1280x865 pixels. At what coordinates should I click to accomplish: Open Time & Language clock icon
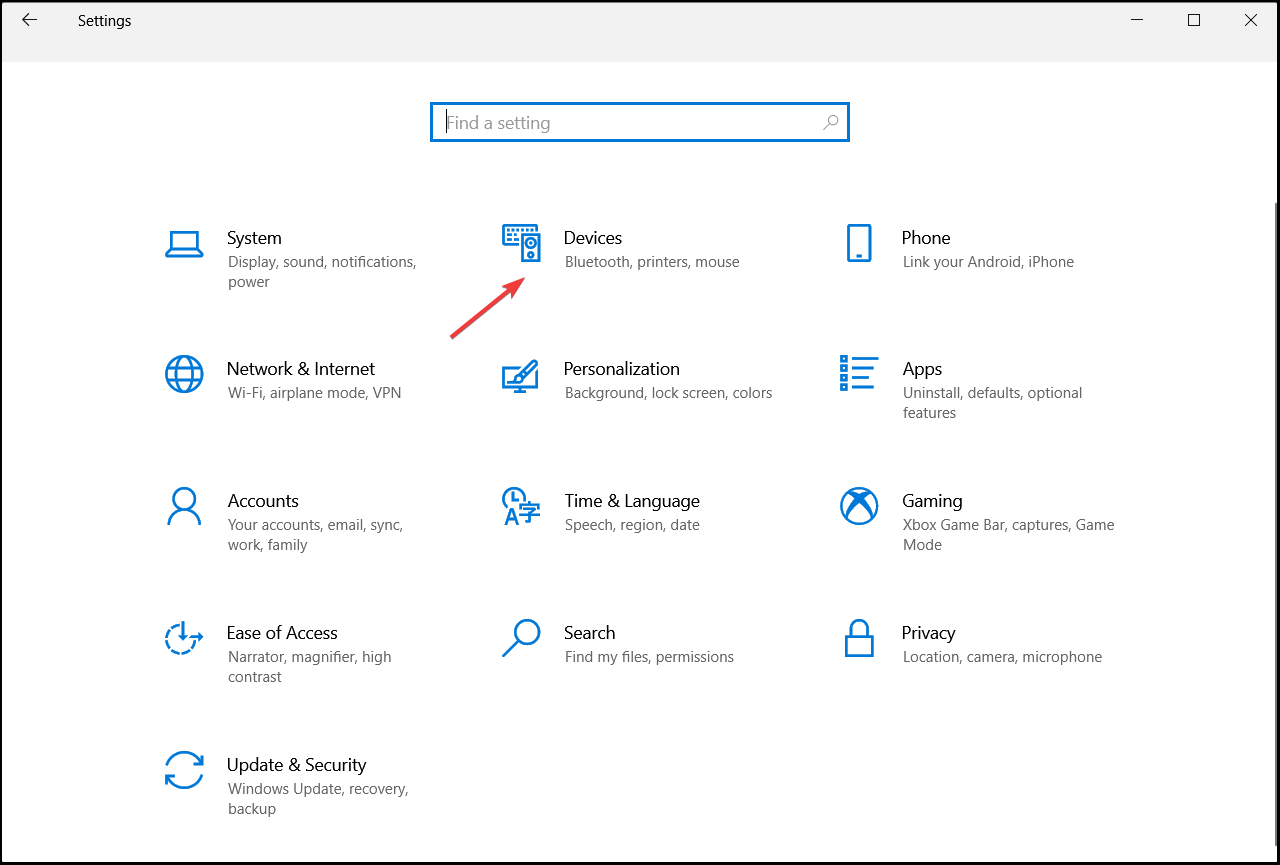click(x=521, y=507)
